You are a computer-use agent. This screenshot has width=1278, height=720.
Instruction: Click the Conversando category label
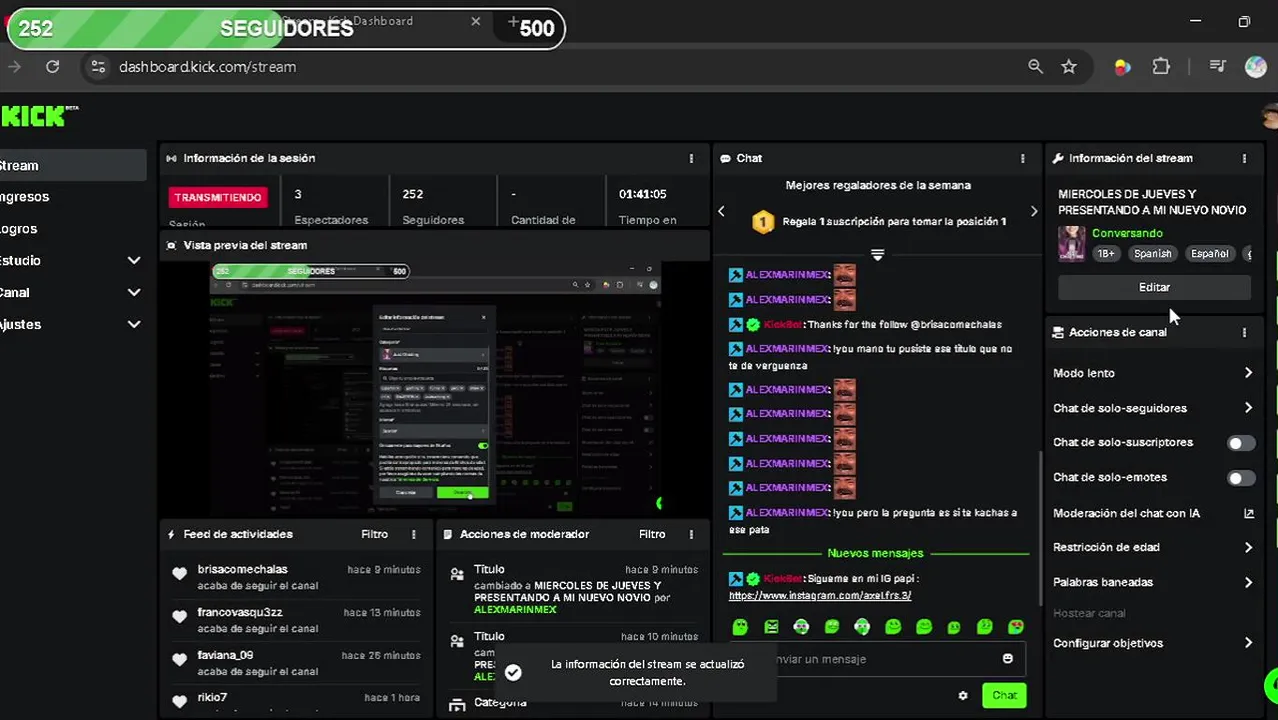(1127, 233)
